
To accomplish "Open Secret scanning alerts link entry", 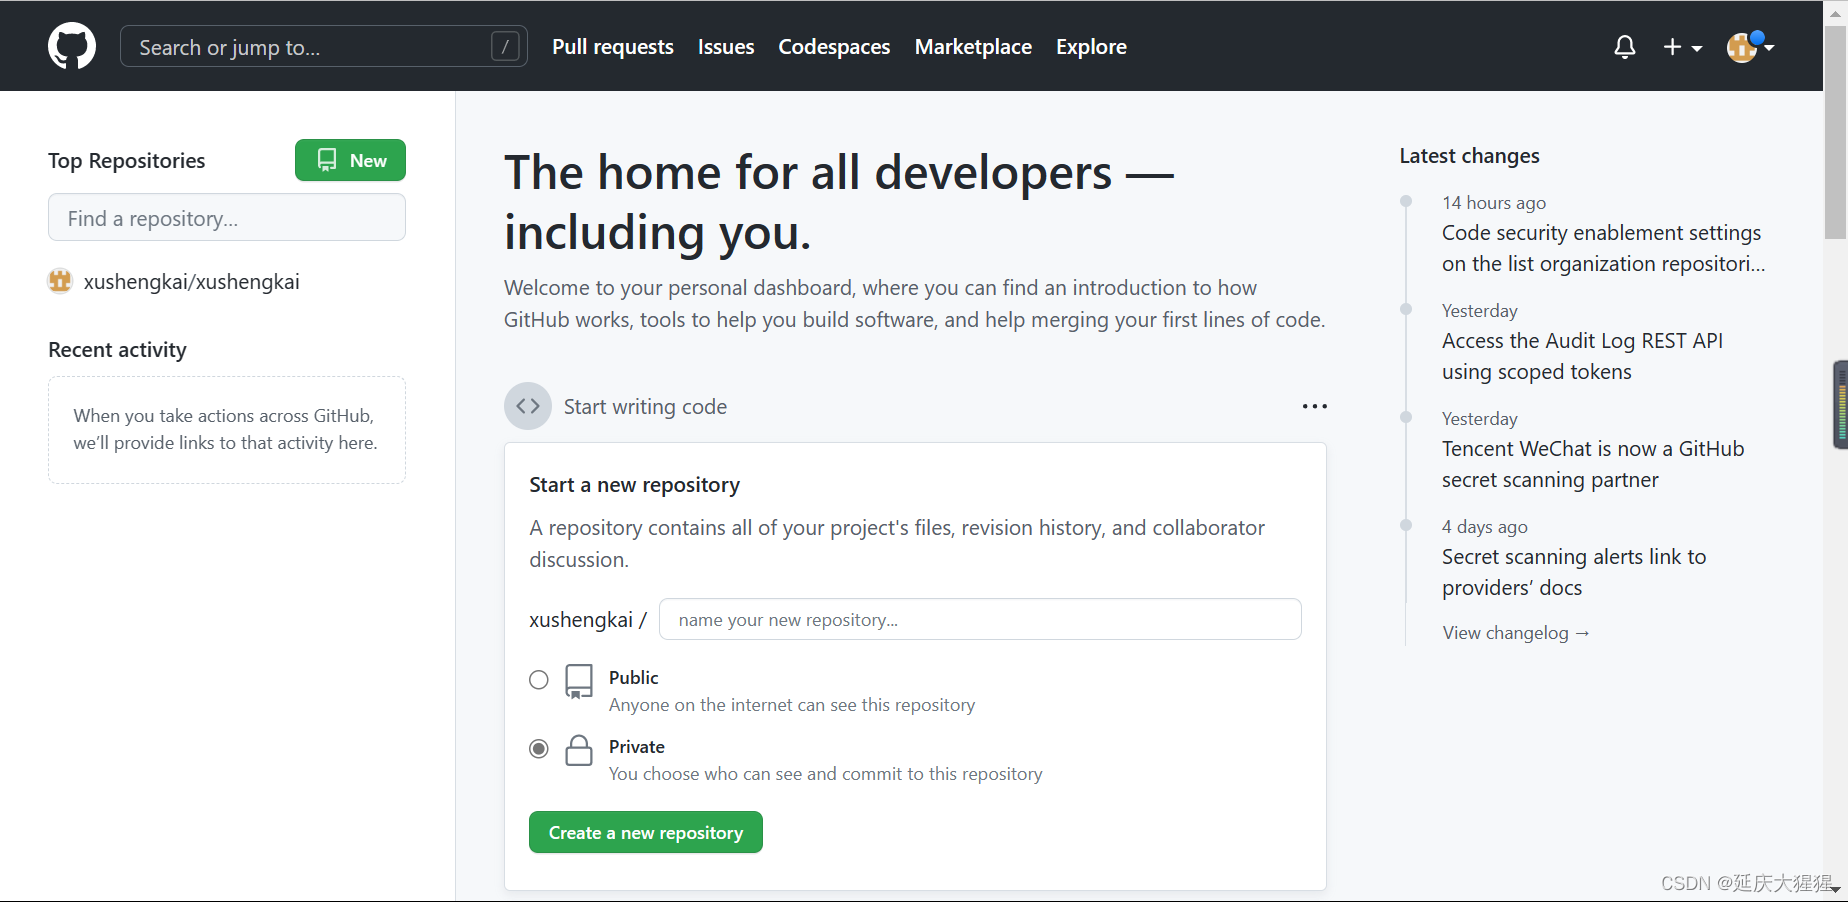I will [1574, 572].
